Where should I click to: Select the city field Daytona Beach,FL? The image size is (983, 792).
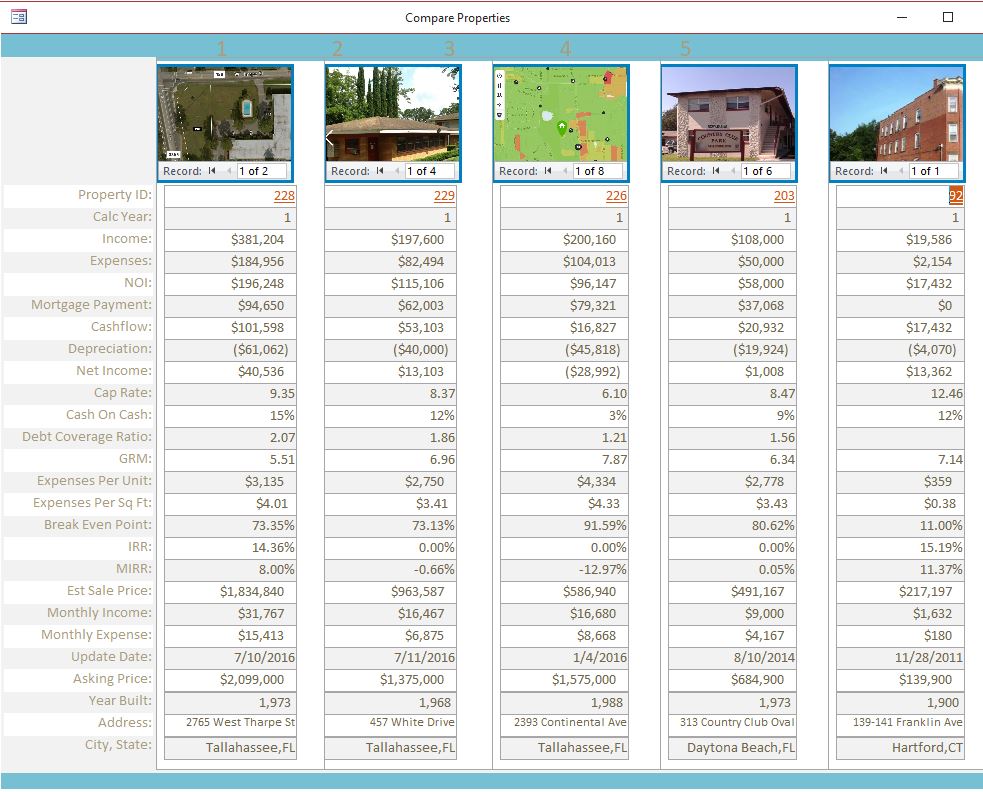click(732, 747)
